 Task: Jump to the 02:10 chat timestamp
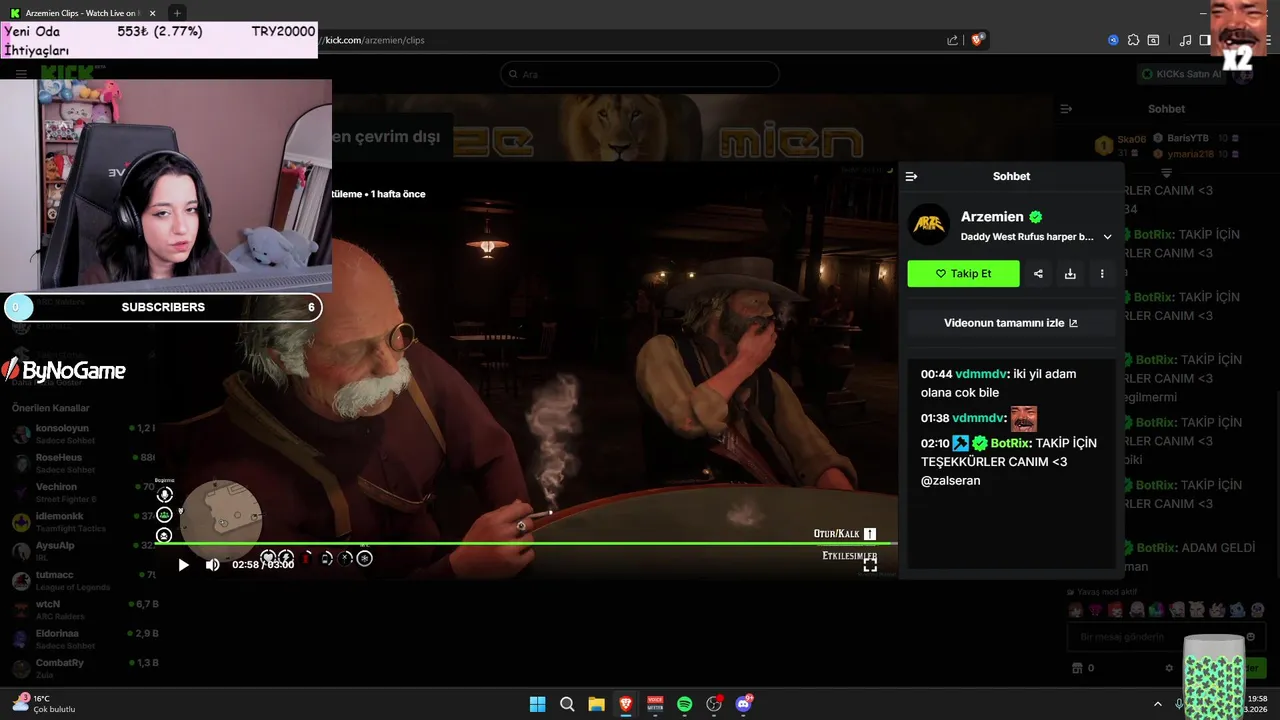coord(935,443)
